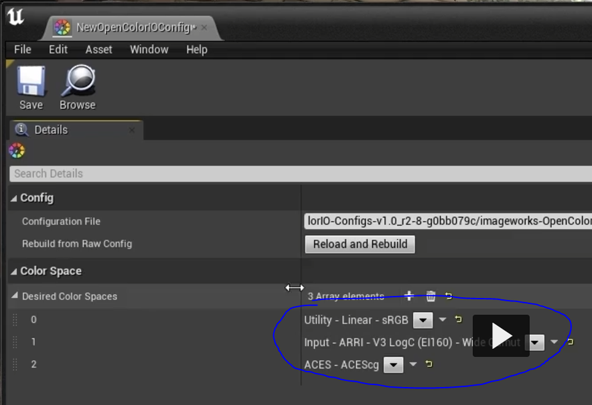Open the Input - ARRI - V3 LogC dropdown

tap(535, 343)
